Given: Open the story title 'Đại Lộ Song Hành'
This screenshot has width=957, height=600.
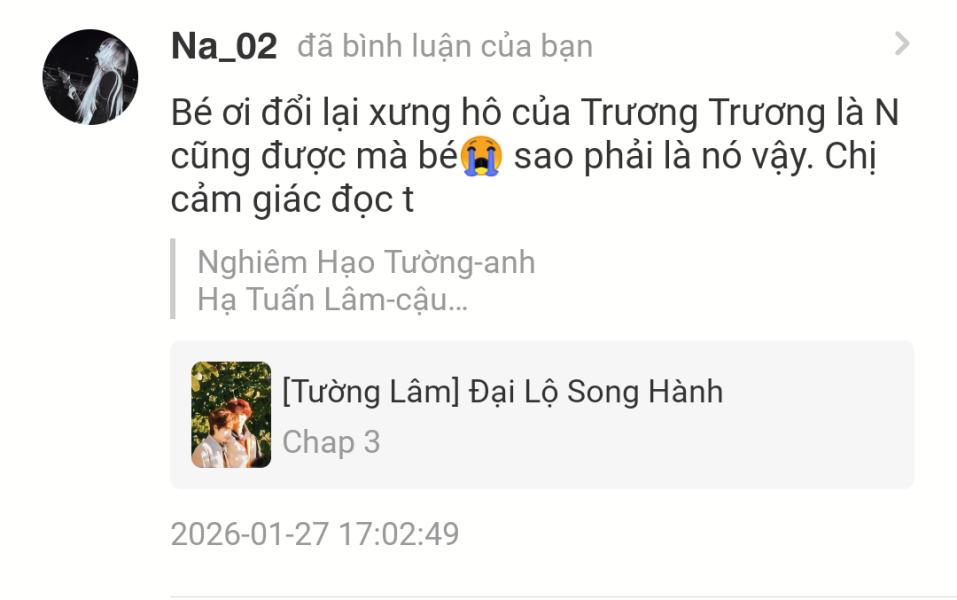Looking at the screenshot, I should pos(596,392).
